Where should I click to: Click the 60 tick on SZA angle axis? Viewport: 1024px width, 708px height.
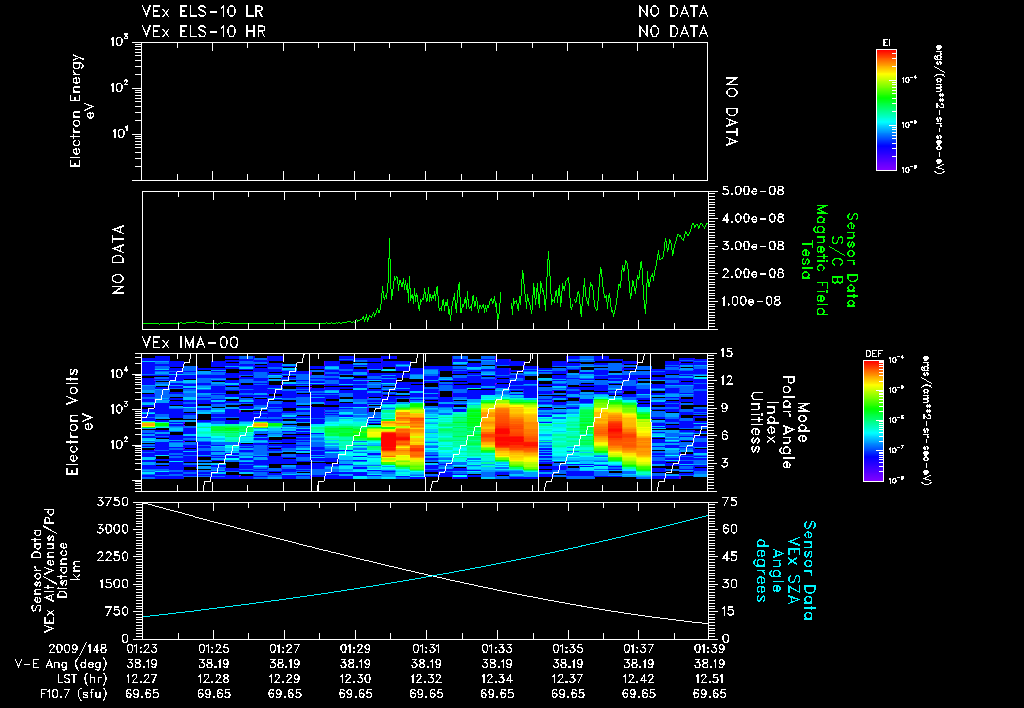point(729,529)
